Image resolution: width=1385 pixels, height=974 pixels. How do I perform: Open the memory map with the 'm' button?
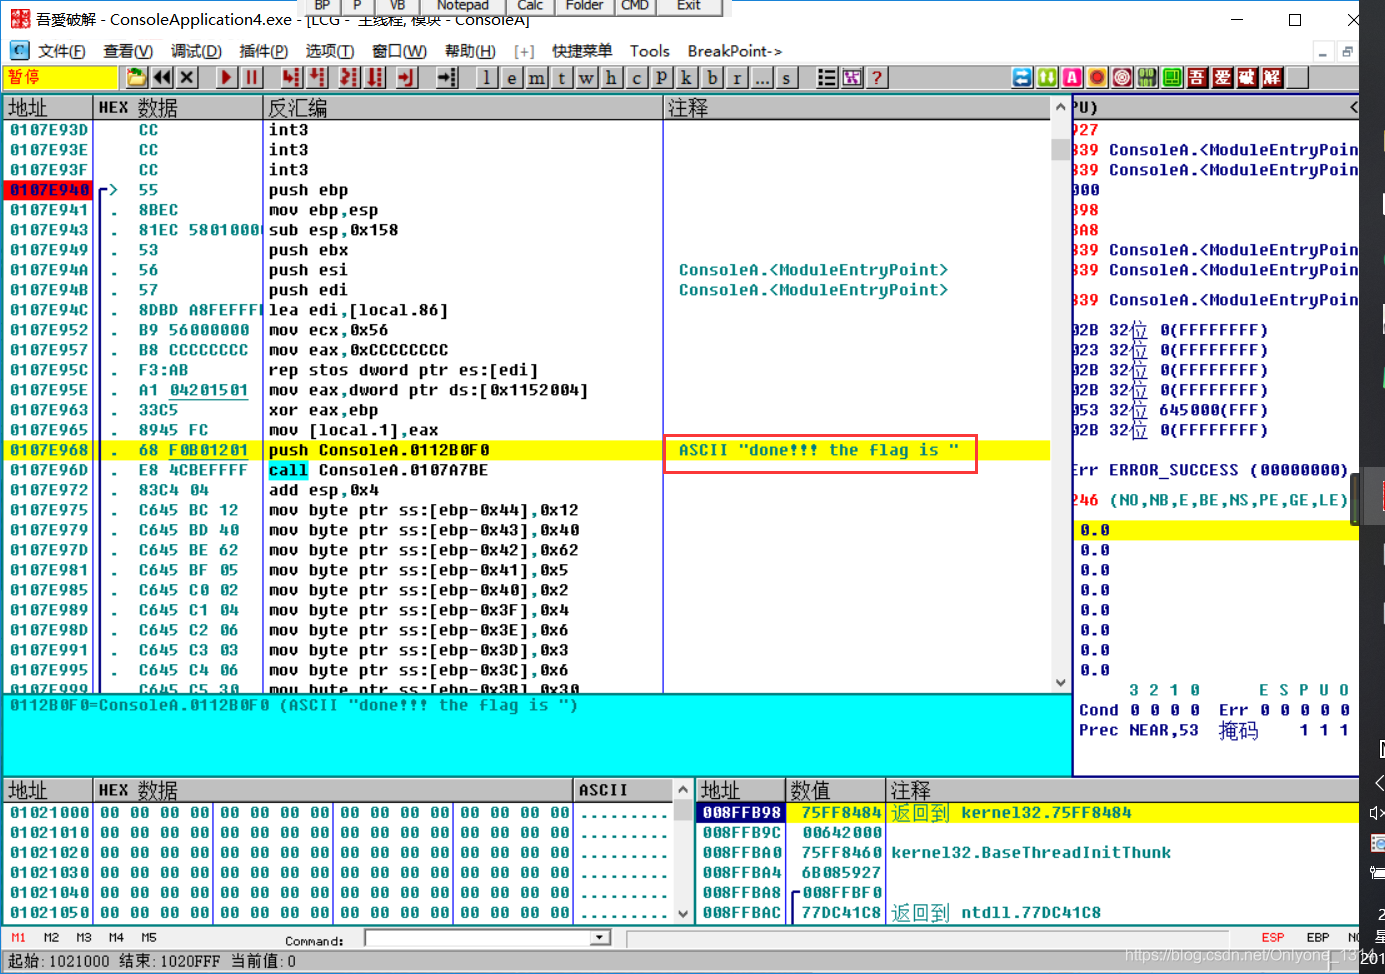537,77
